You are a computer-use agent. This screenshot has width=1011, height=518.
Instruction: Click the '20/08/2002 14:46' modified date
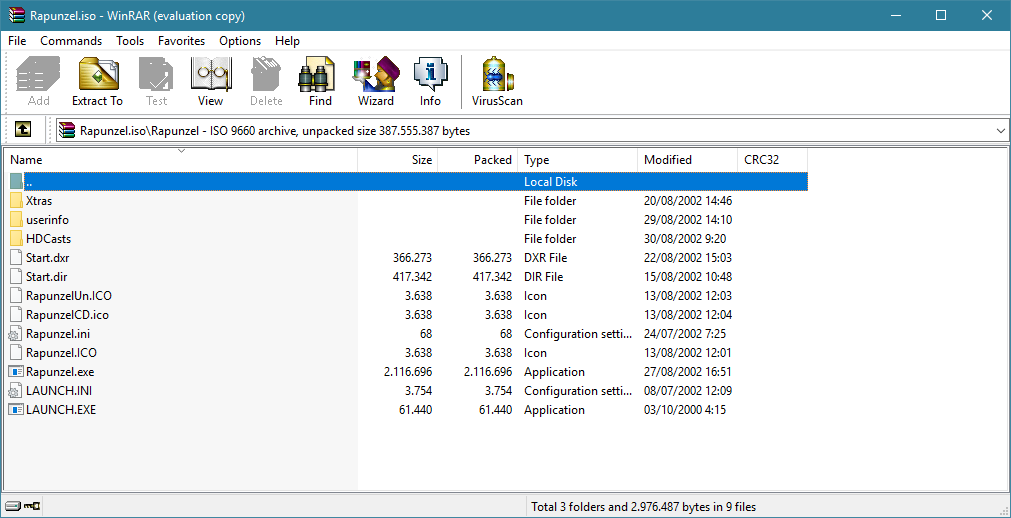(688, 201)
